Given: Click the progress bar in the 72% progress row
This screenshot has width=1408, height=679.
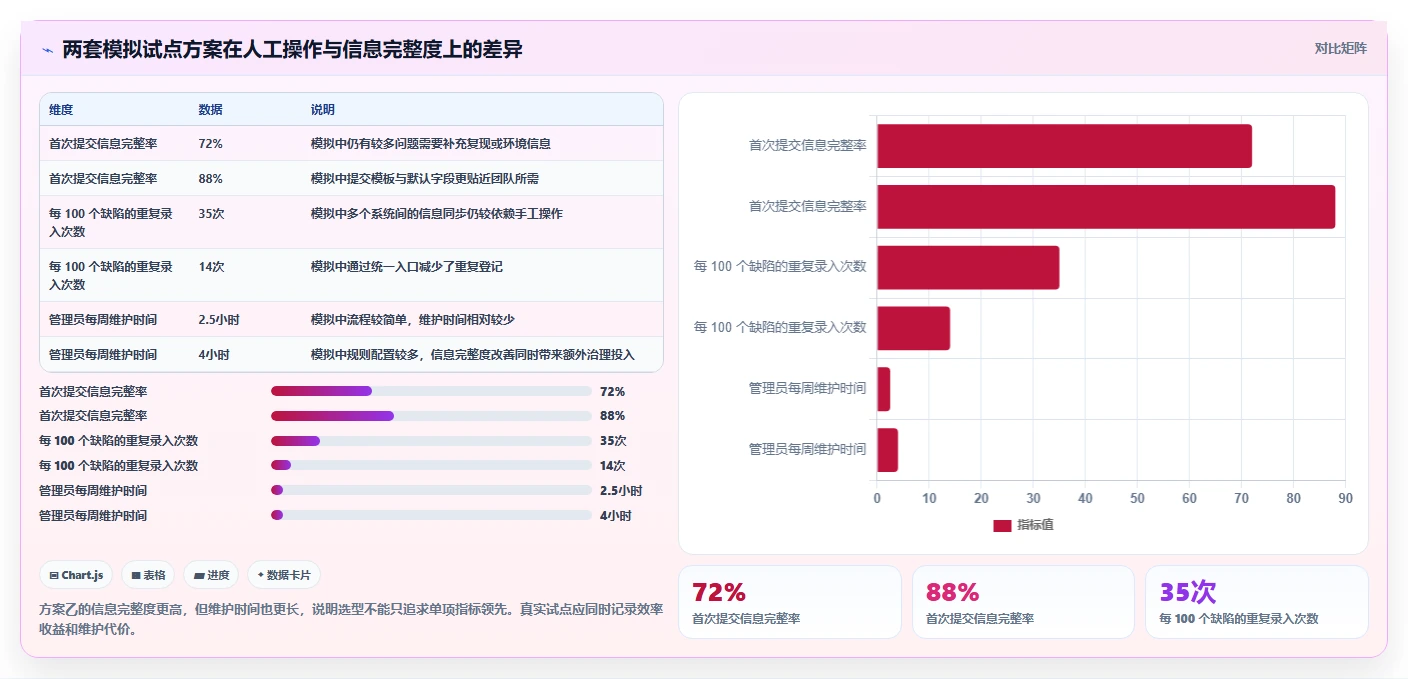Looking at the screenshot, I should [431, 391].
